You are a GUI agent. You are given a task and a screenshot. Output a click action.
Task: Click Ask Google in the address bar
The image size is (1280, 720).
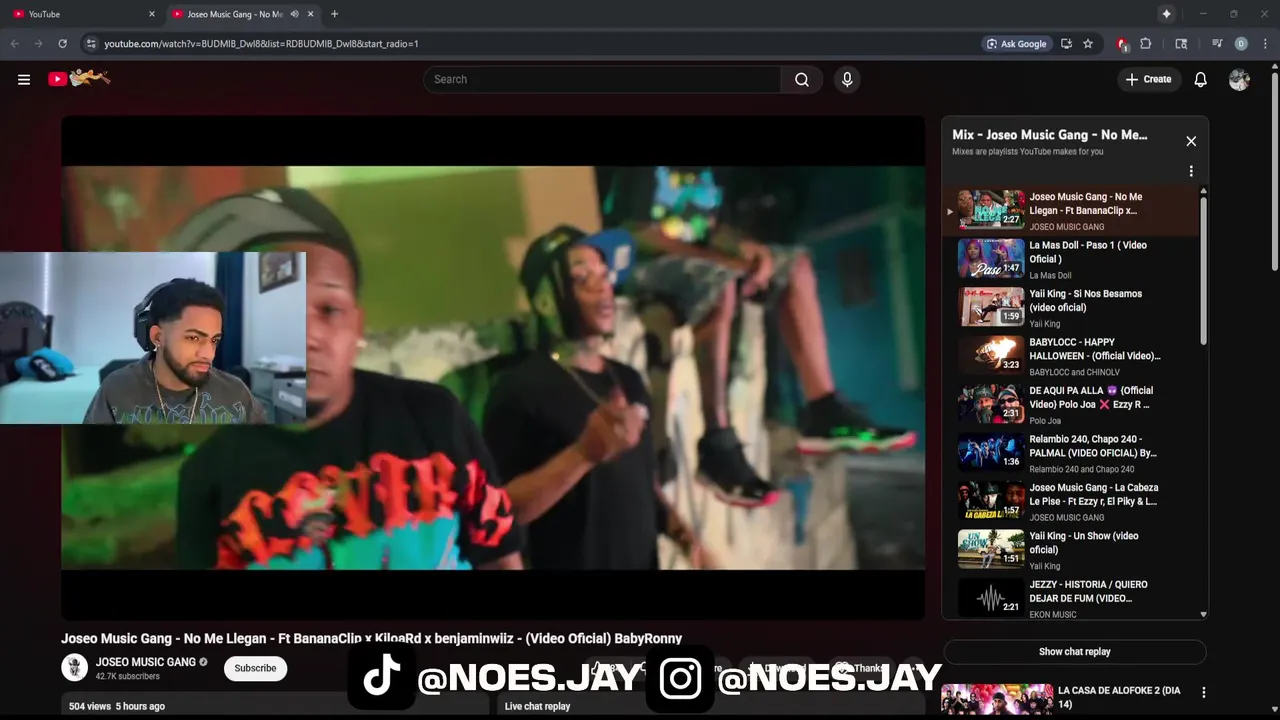click(x=1017, y=43)
